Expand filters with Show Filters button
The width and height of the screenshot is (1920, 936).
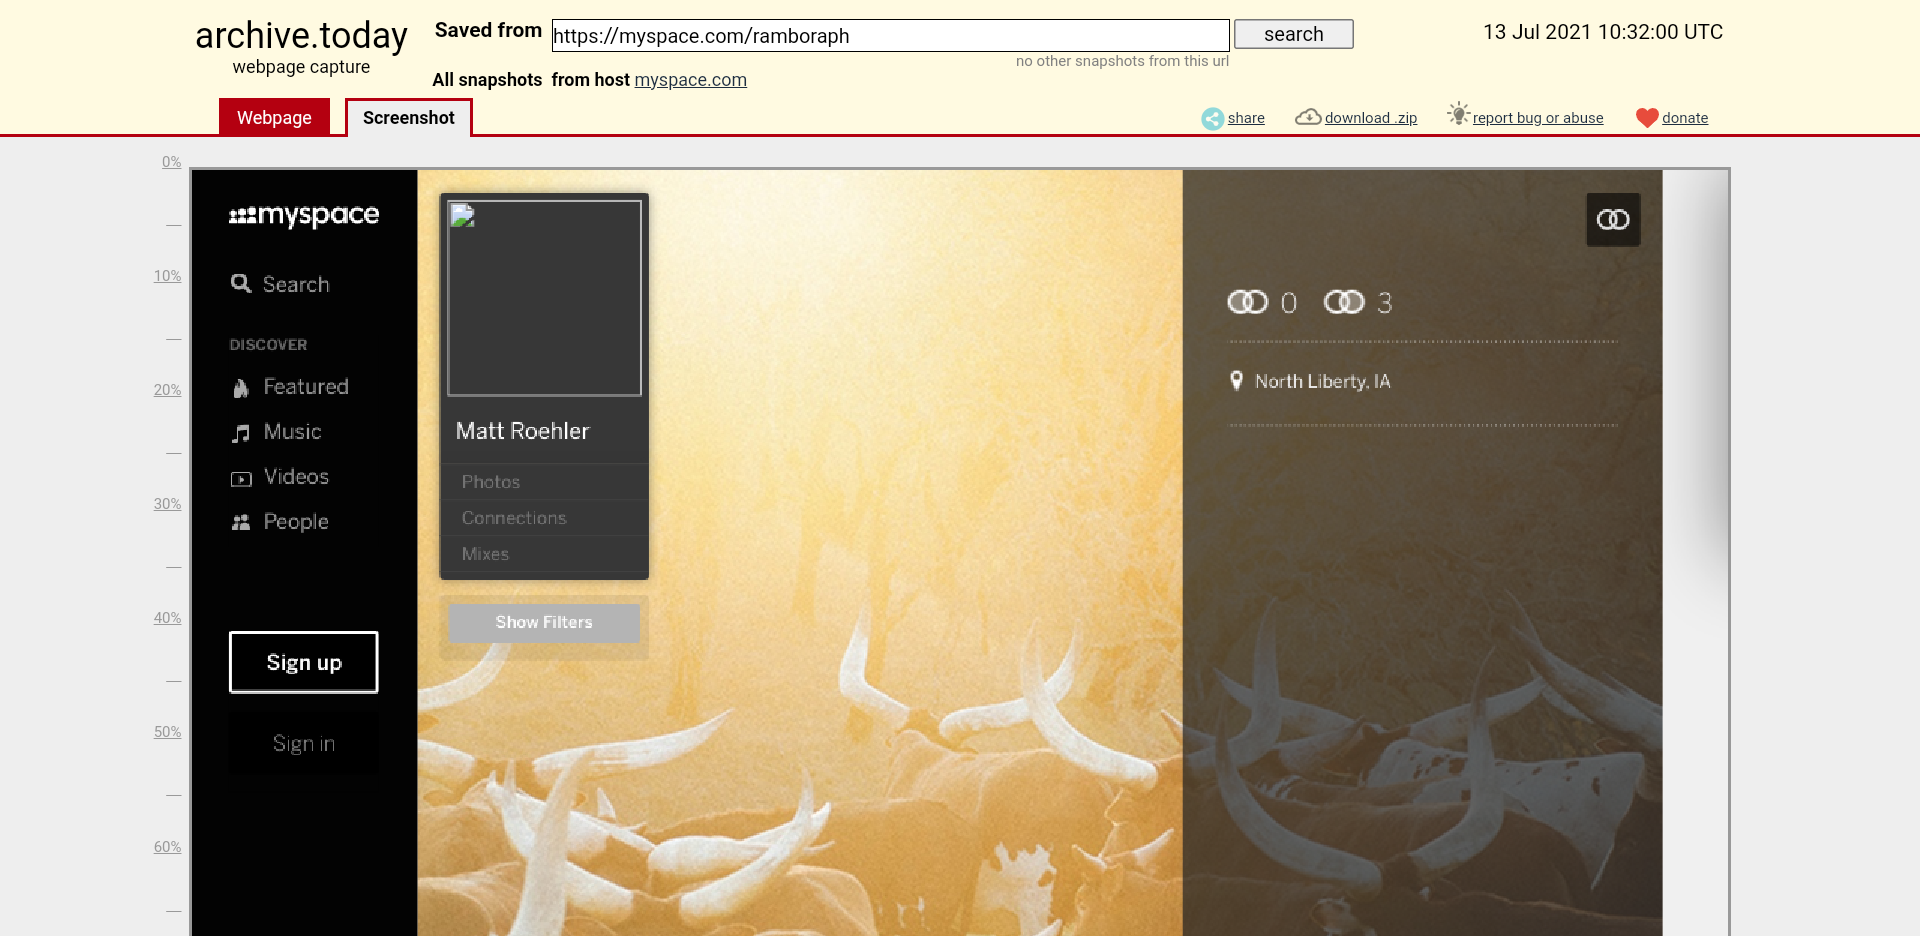pyautogui.click(x=544, y=622)
